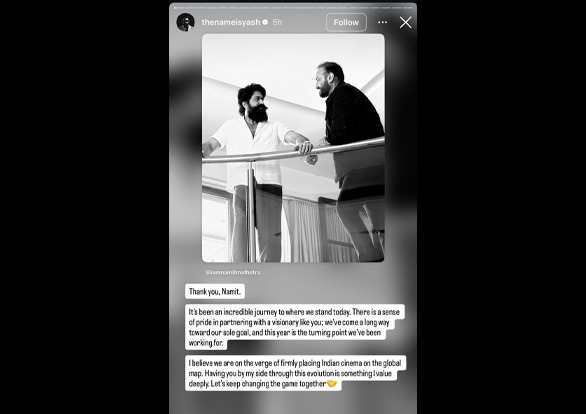Tap the @iamnamitmalhotra mention under the photo
Image resolution: width=586 pixels, height=414 pixels.
point(233,272)
